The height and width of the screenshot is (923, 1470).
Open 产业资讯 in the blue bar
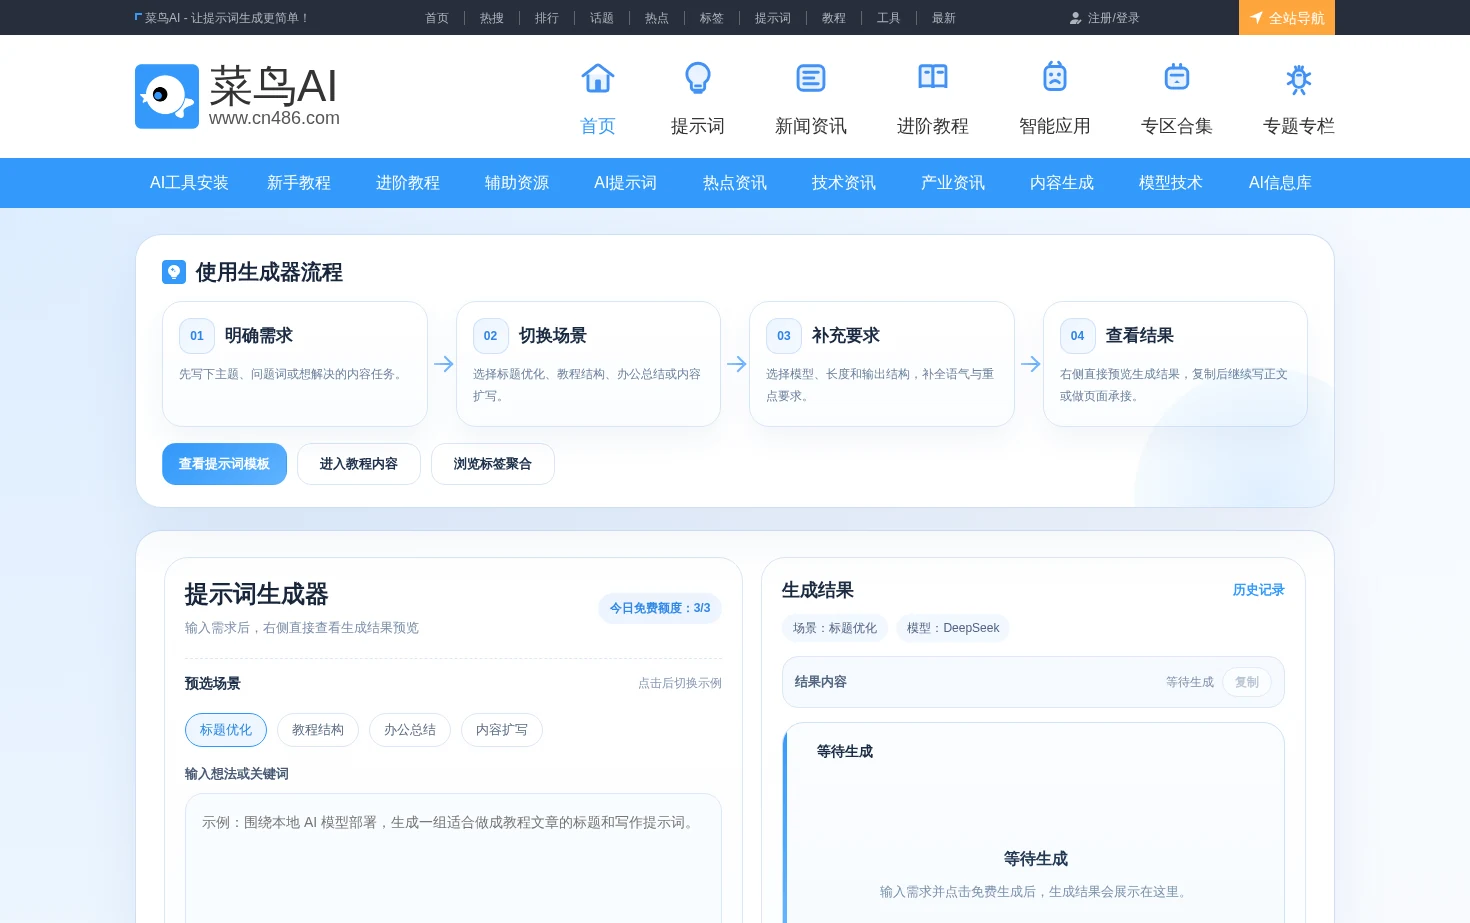(953, 183)
